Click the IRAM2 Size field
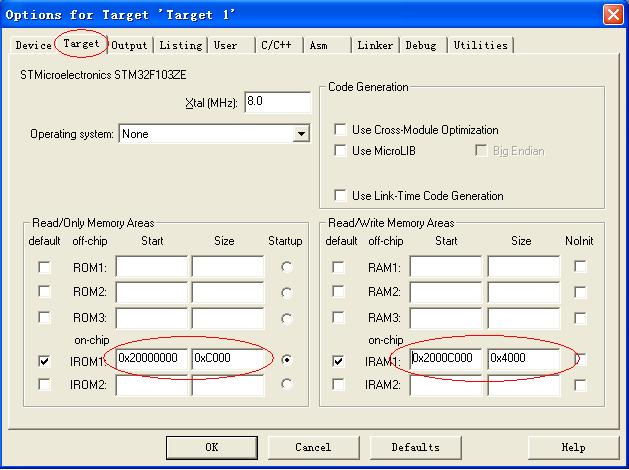The height and width of the screenshot is (470, 629). 523,385
